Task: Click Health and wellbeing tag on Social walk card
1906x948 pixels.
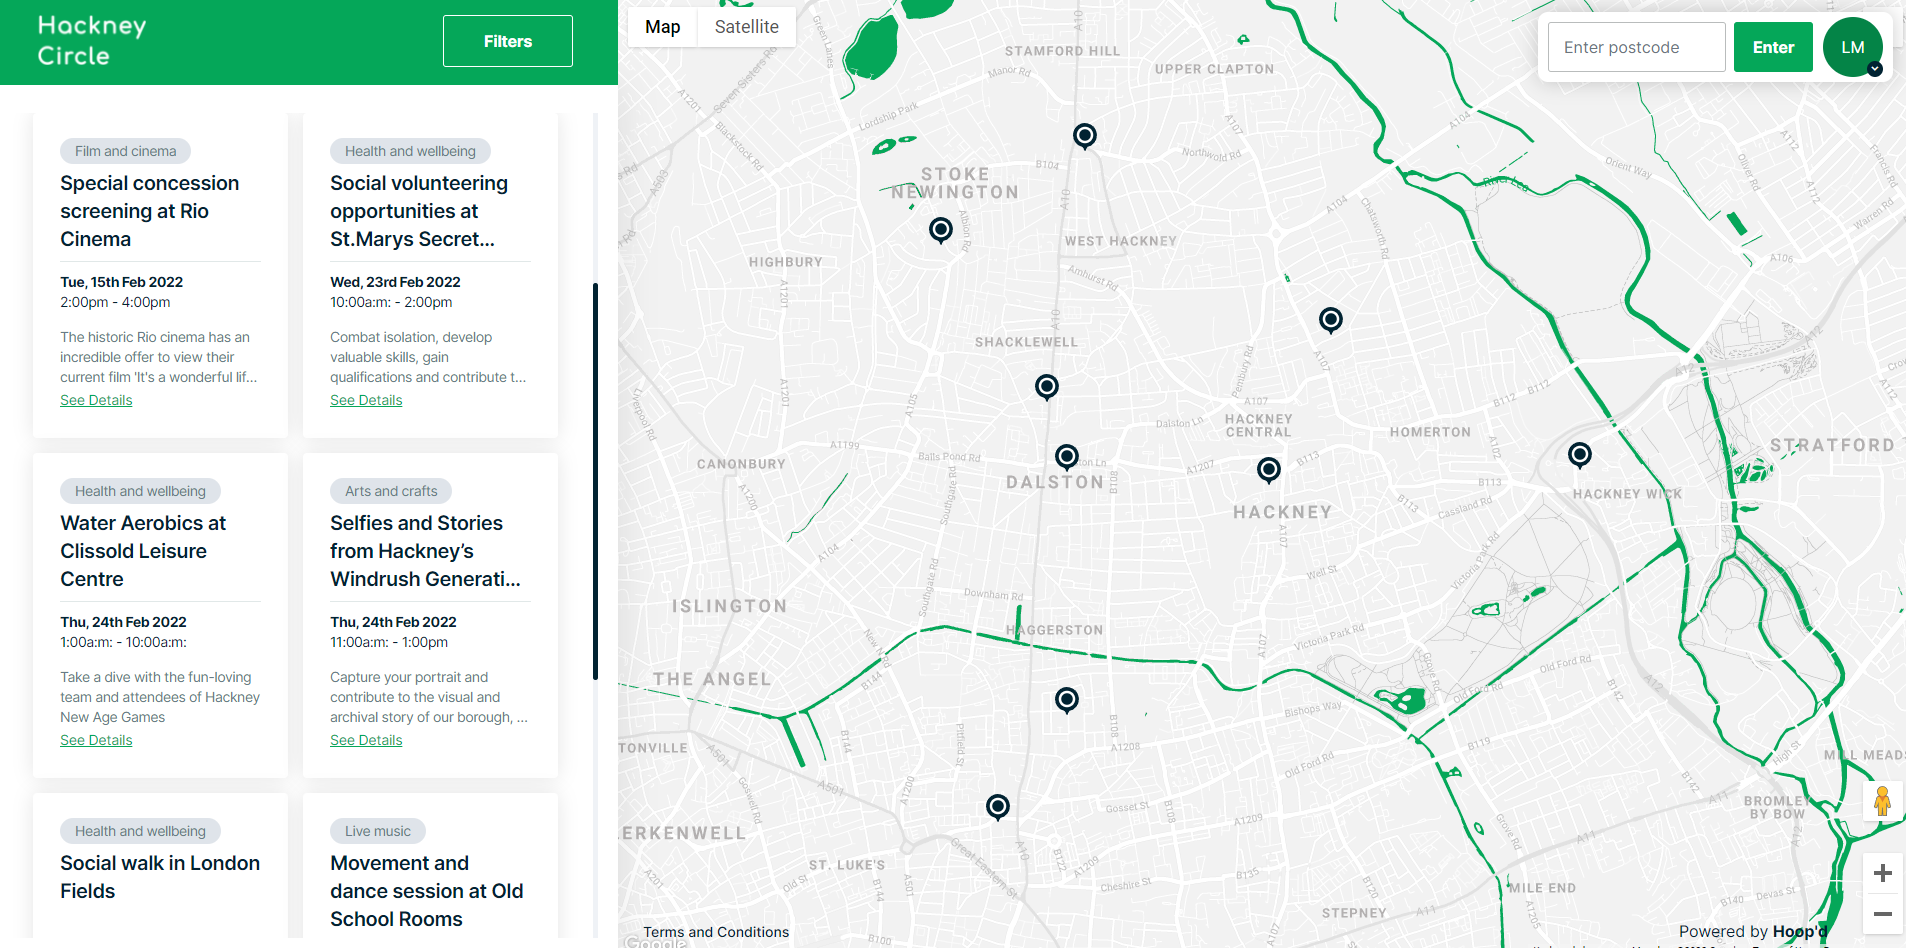Action: click(140, 831)
